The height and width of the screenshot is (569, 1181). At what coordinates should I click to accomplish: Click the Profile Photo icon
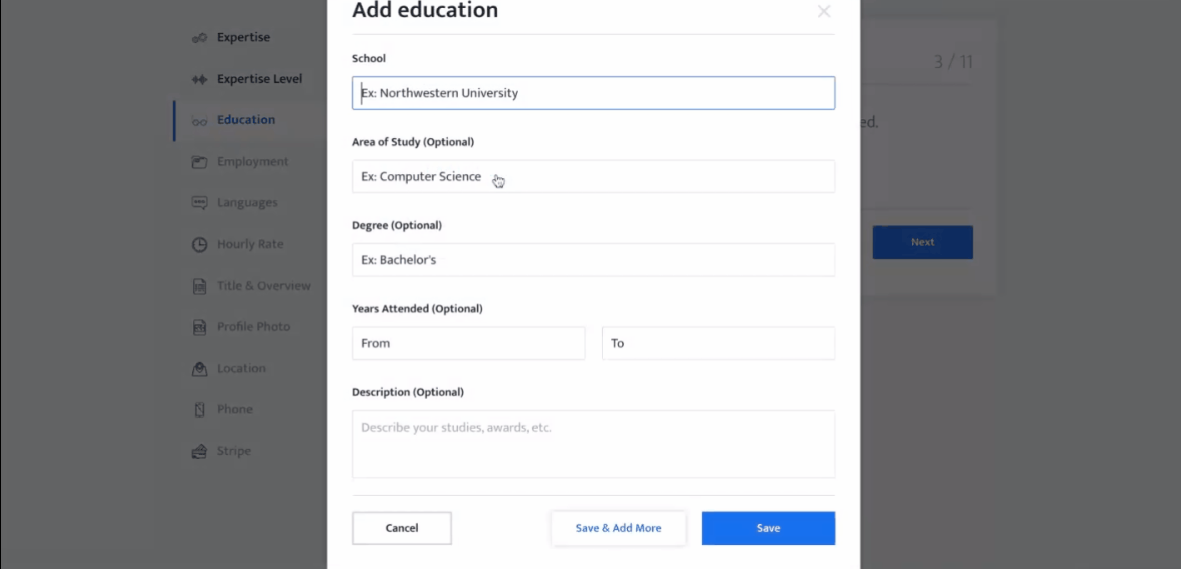click(199, 327)
